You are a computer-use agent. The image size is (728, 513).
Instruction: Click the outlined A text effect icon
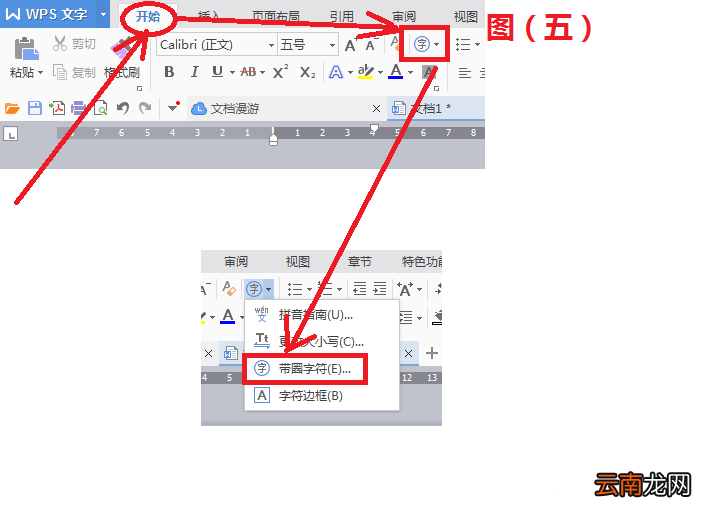pos(336,72)
